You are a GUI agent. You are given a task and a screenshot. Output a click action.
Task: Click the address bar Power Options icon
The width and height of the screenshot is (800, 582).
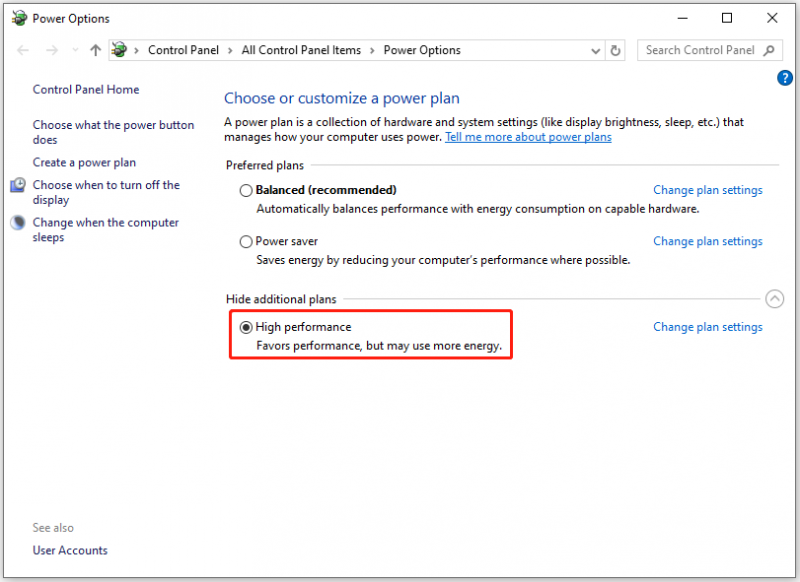pyautogui.click(x=119, y=50)
